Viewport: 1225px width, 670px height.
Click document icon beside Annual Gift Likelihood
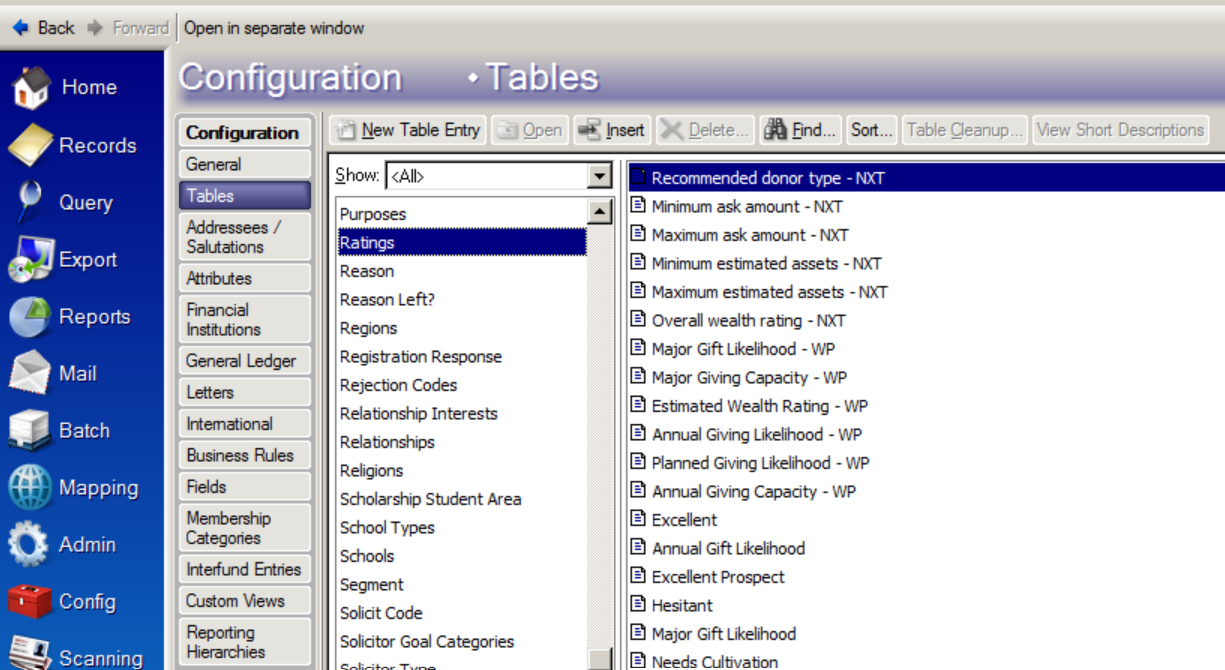pyautogui.click(x=638, y=548)
